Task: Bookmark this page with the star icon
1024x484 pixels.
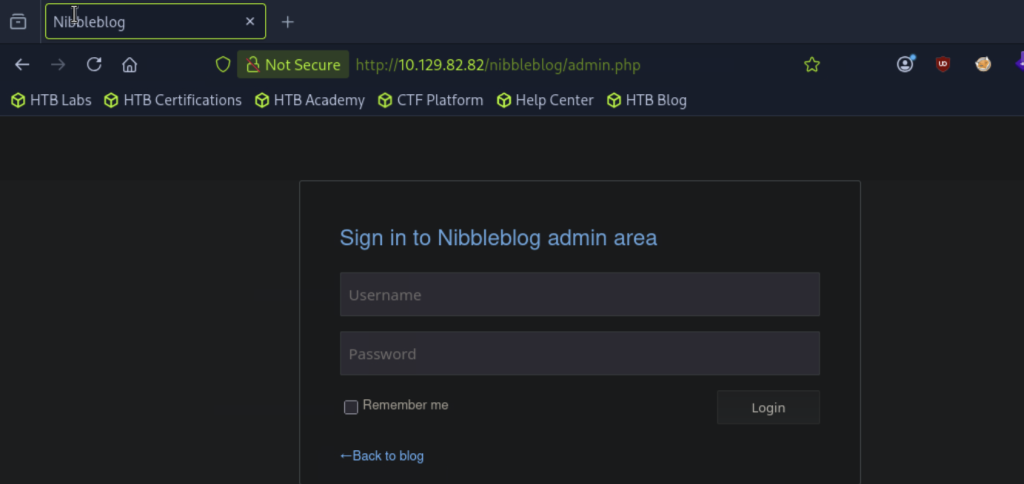Action: point(812,65)
